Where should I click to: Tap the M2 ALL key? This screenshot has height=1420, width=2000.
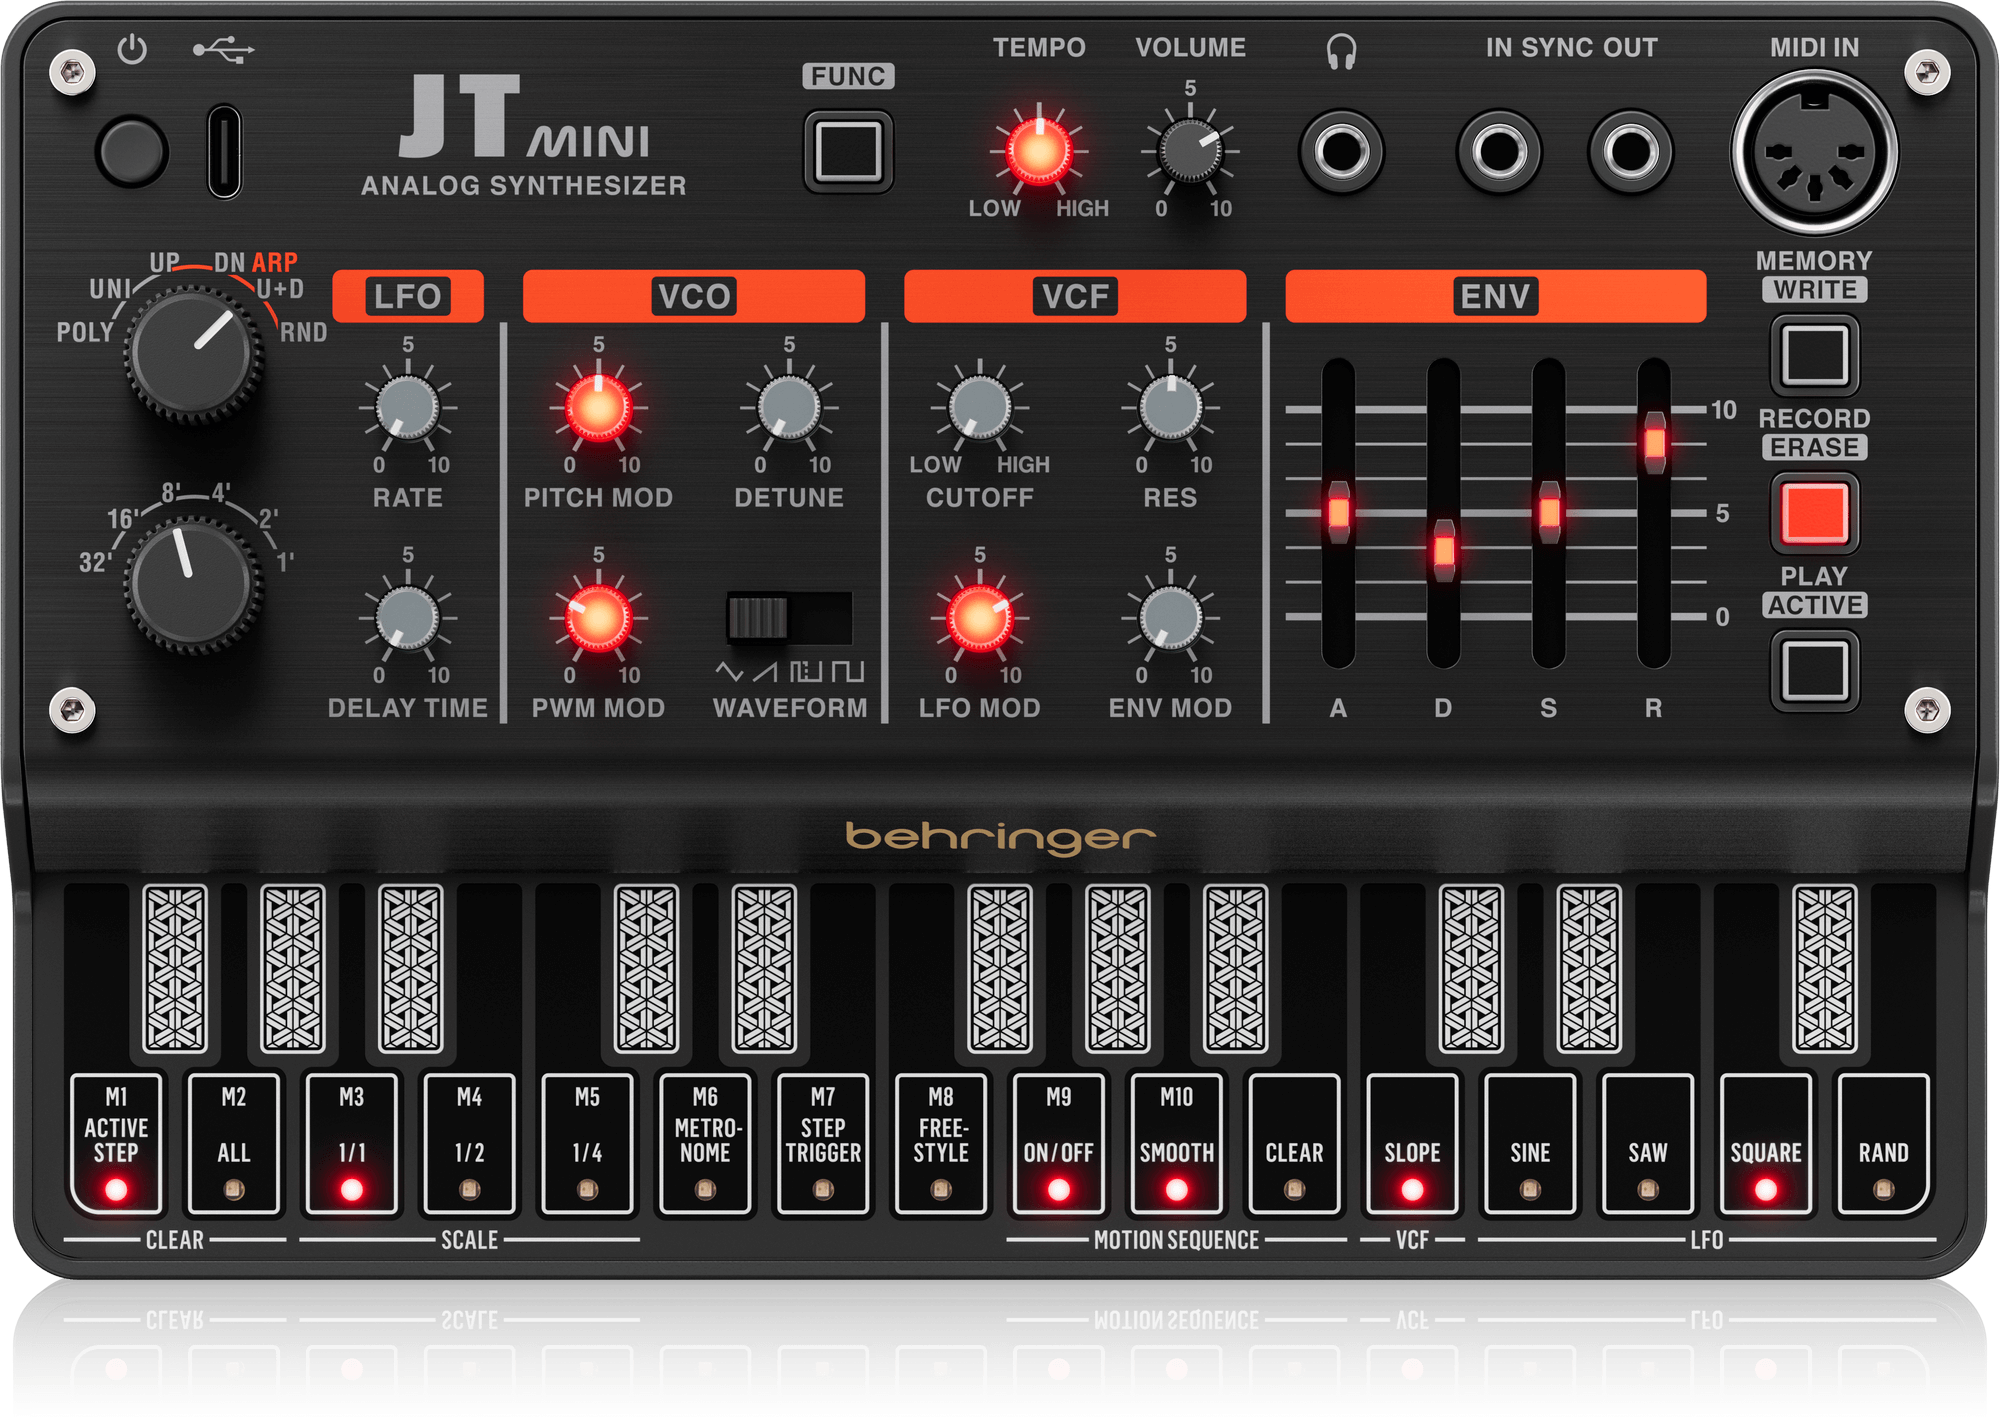[x=234, y=1144]
